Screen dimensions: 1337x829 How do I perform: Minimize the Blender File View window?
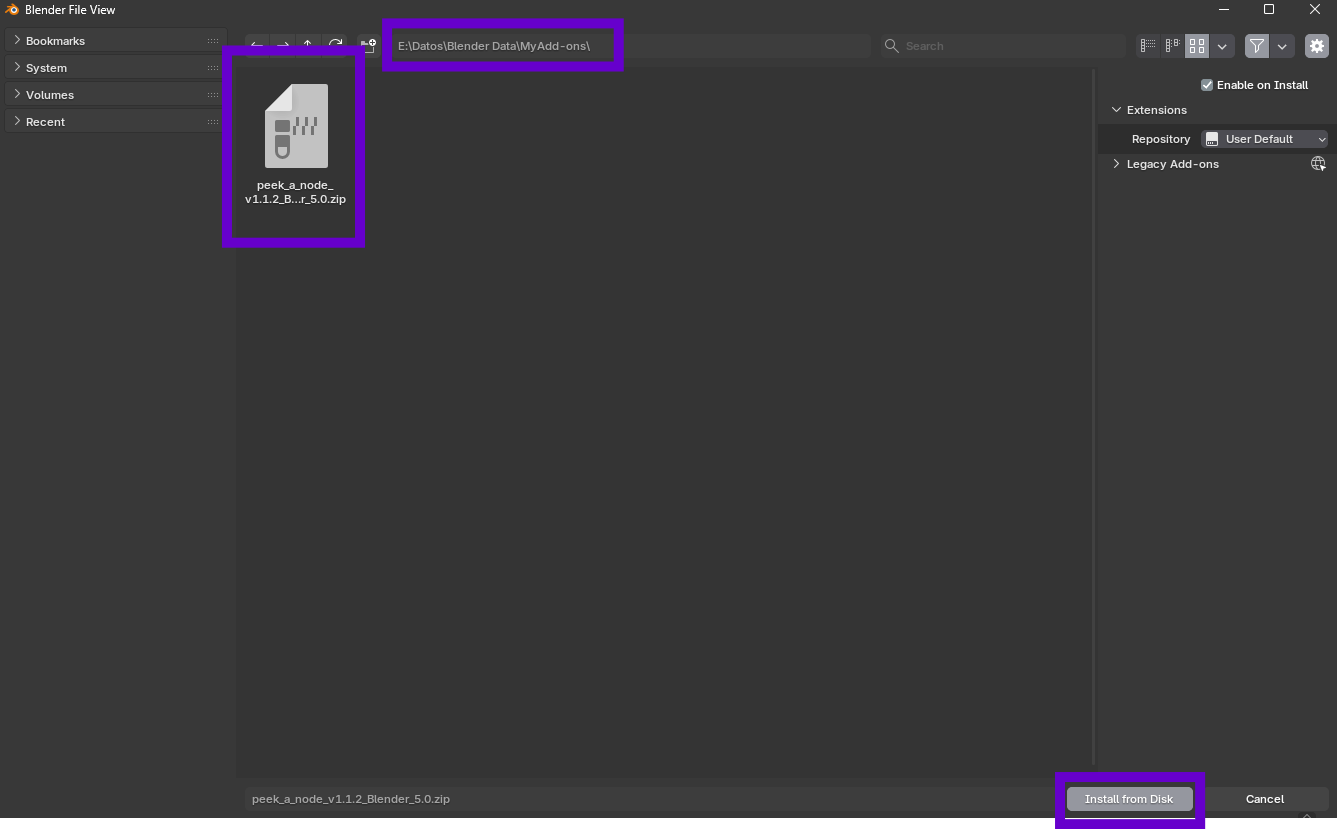(x=1224, y=10)
